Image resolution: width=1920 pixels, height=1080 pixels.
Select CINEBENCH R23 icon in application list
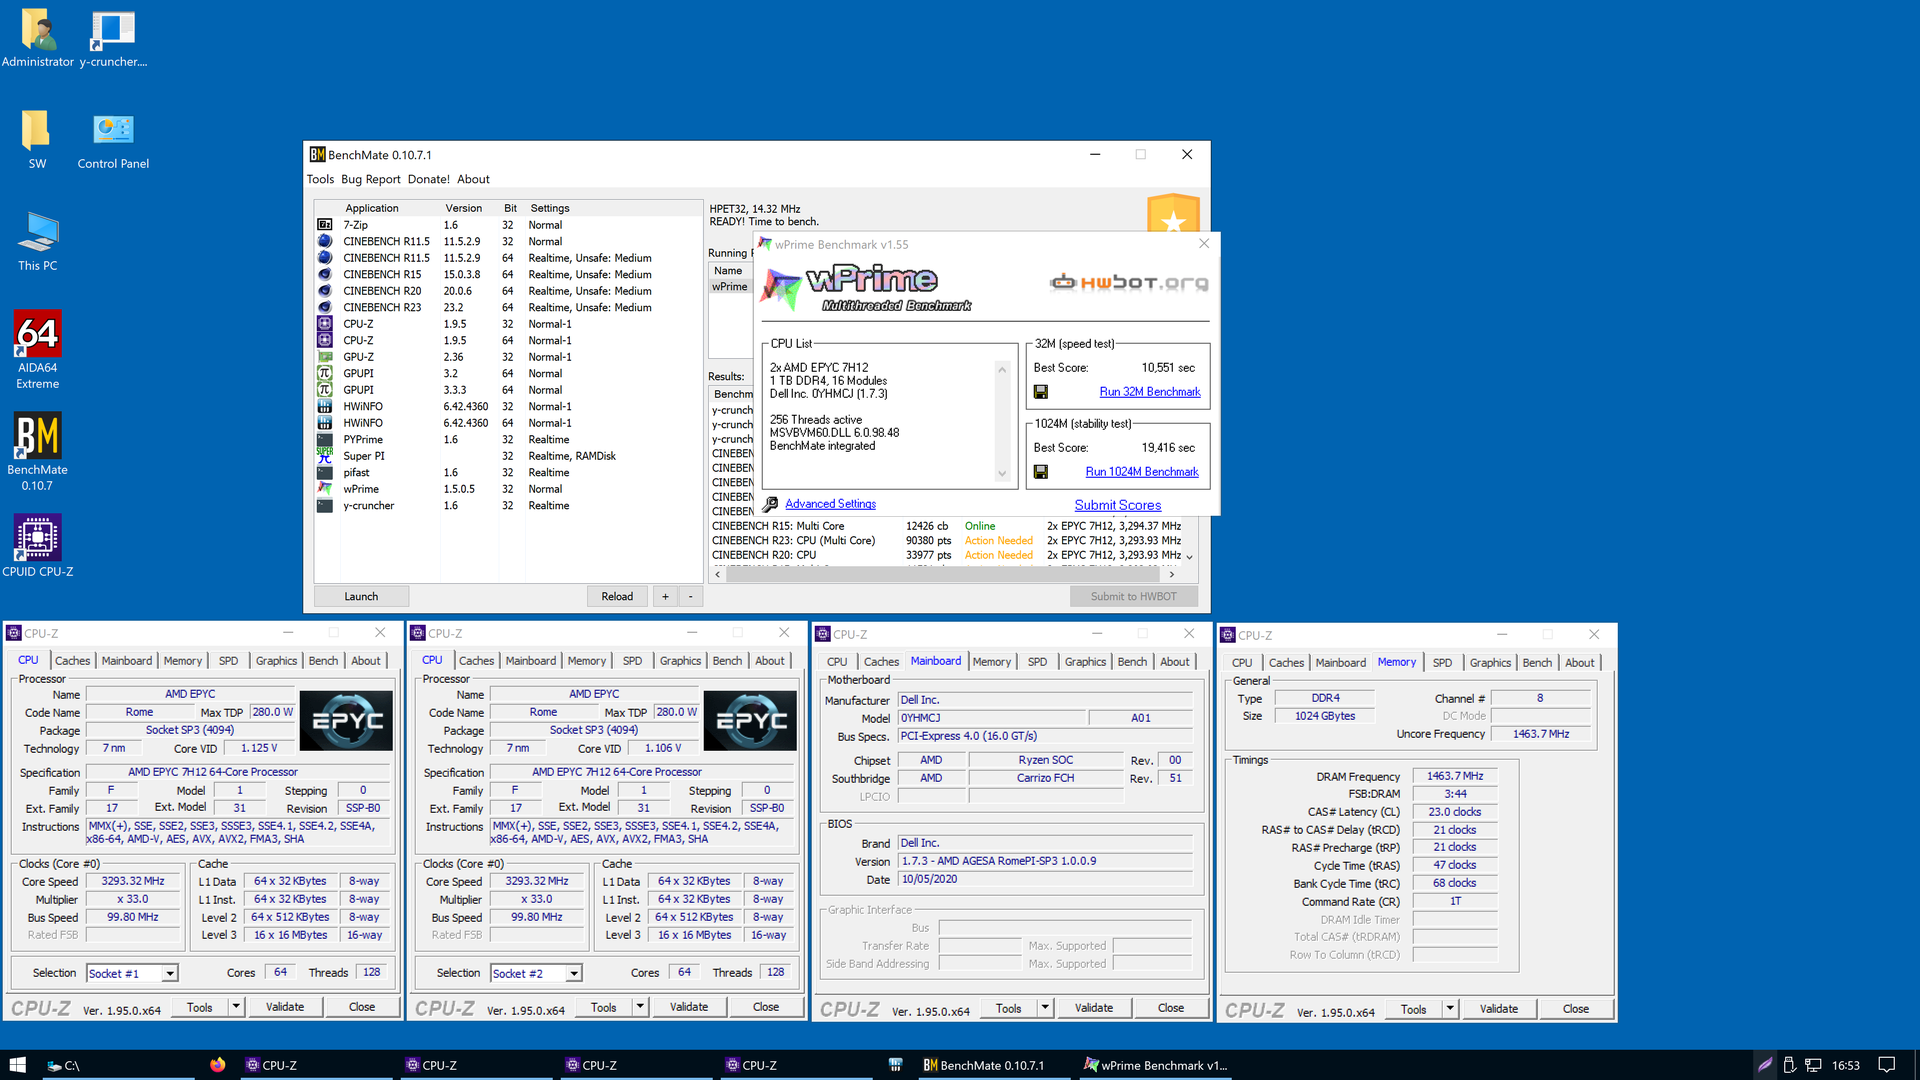[325, 307]
